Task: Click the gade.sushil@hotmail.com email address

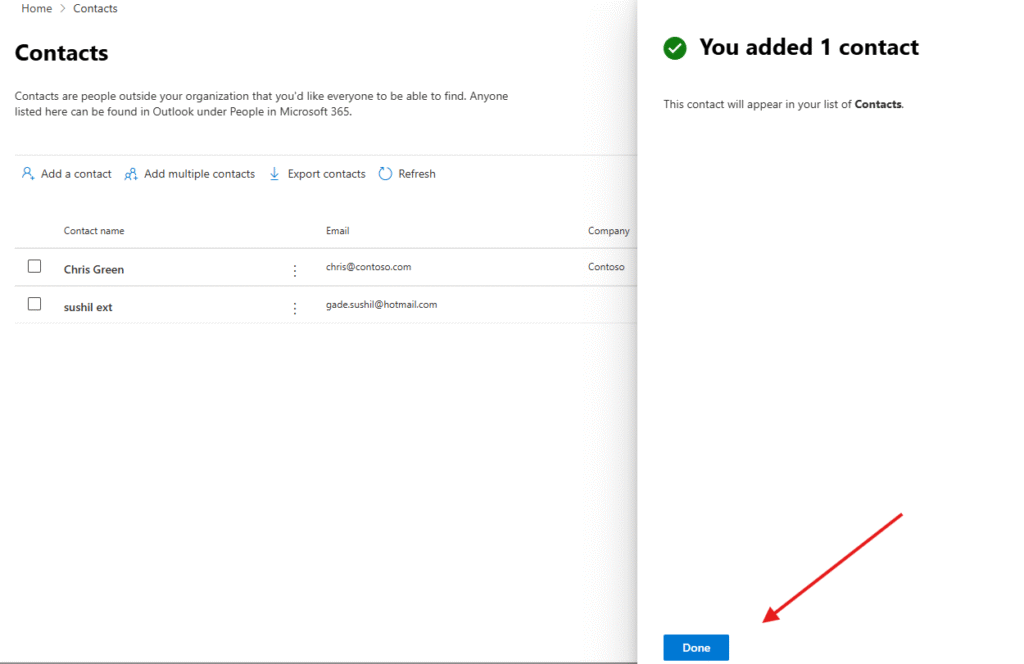Action: pos(381,305)
